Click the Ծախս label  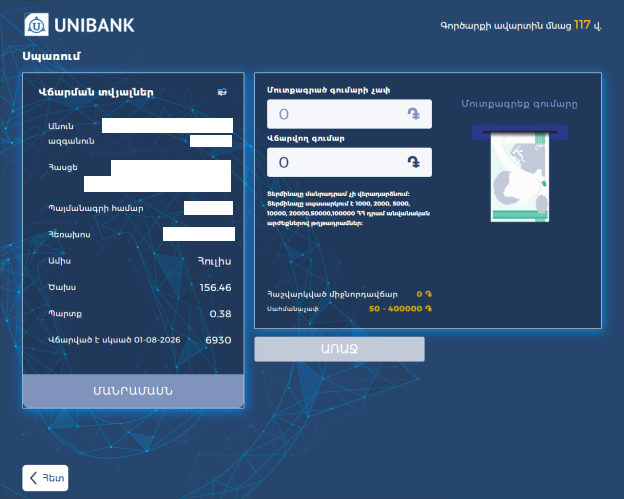62,287
